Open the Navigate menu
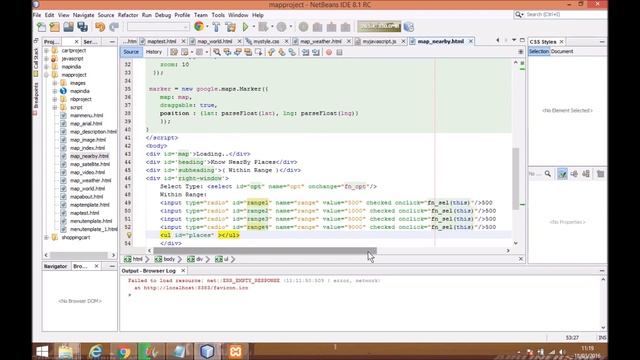Screen dimensions: 640x360 (x=83, y=15)
